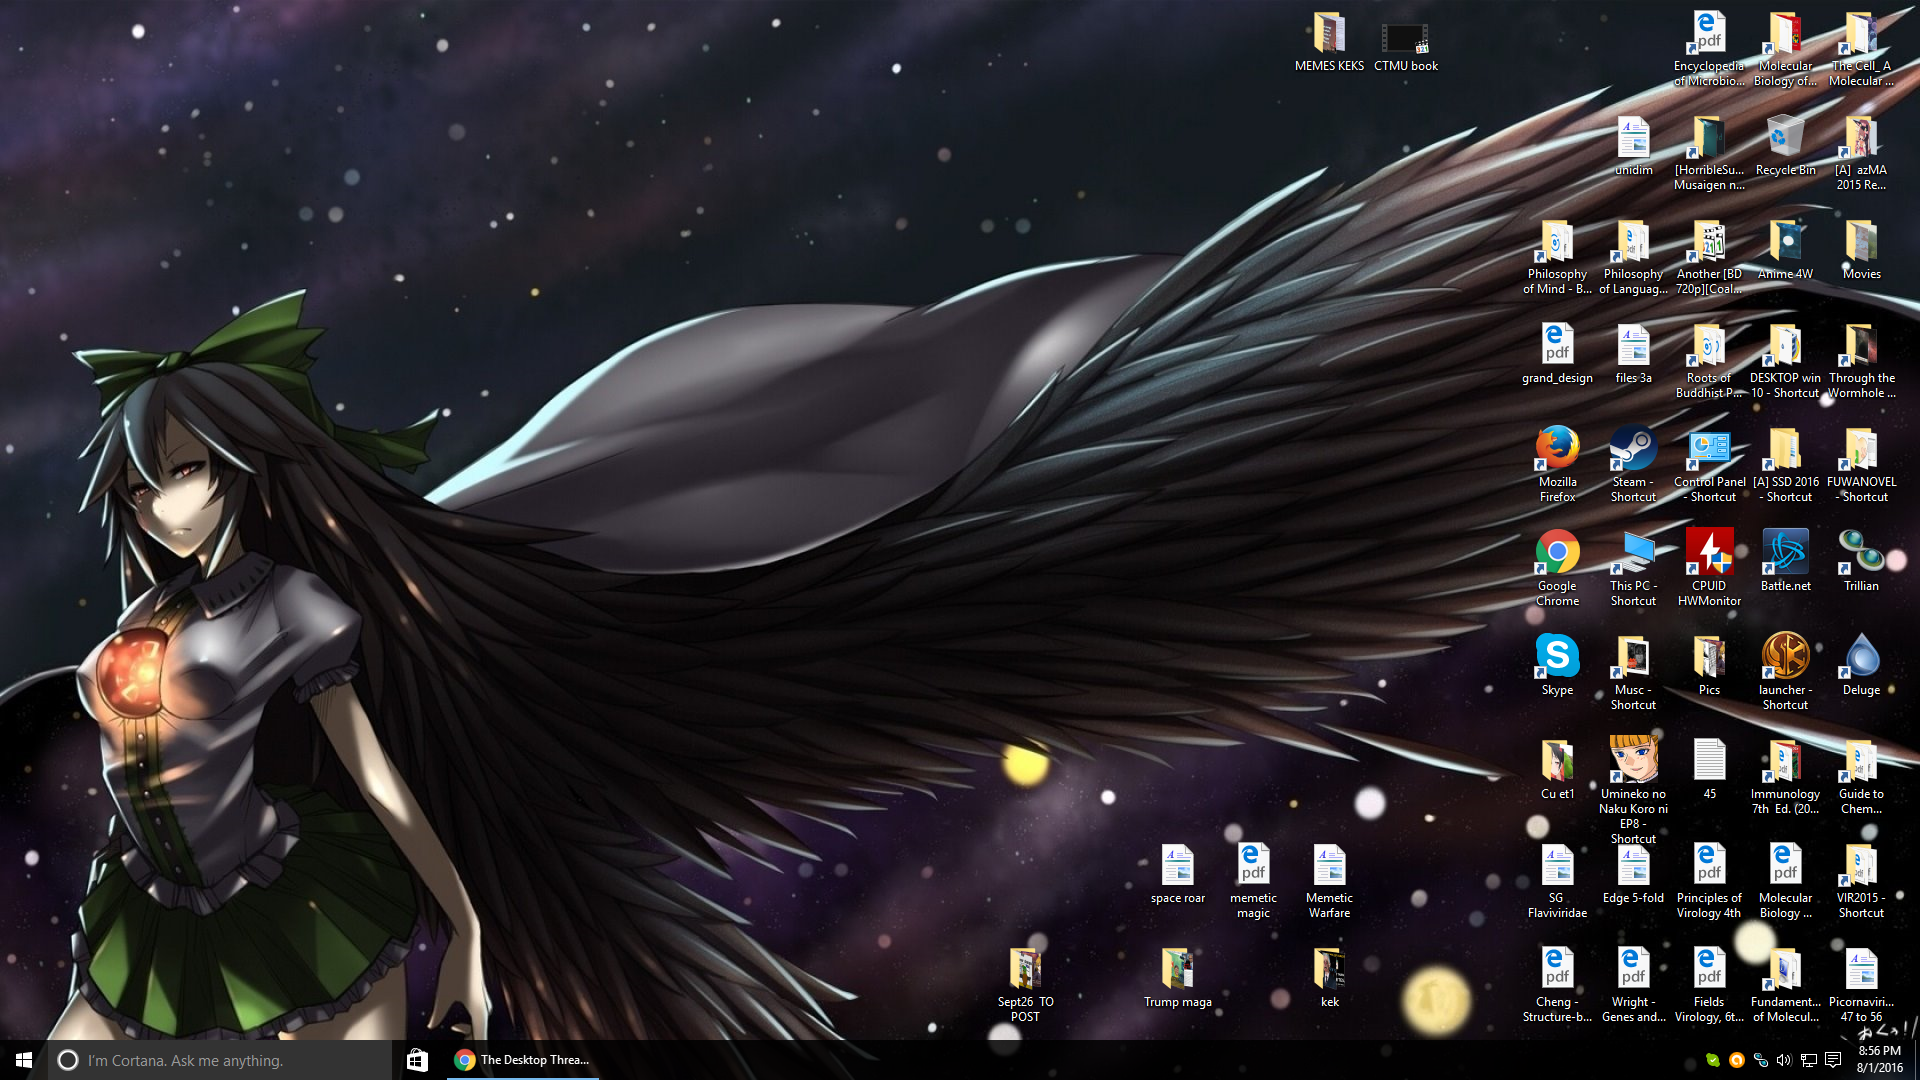The width and height of the screenshot is (1920, 1080).
Task: Select the files 3a document
Action: (1633, 354)
